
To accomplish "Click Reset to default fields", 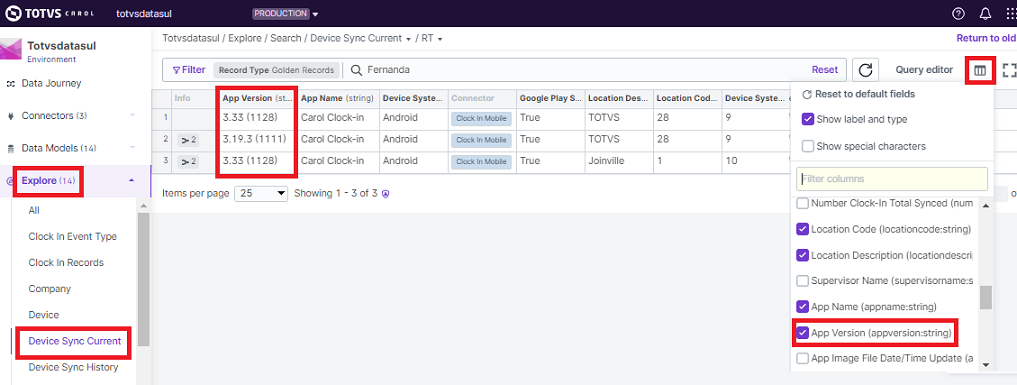I will tap(865, 94).
